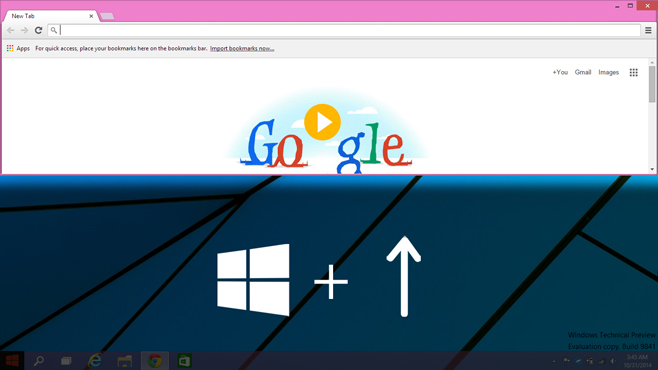Click the address bar input field
The image size is (658, 370).
pyautogui.click(x=350, y=30)
